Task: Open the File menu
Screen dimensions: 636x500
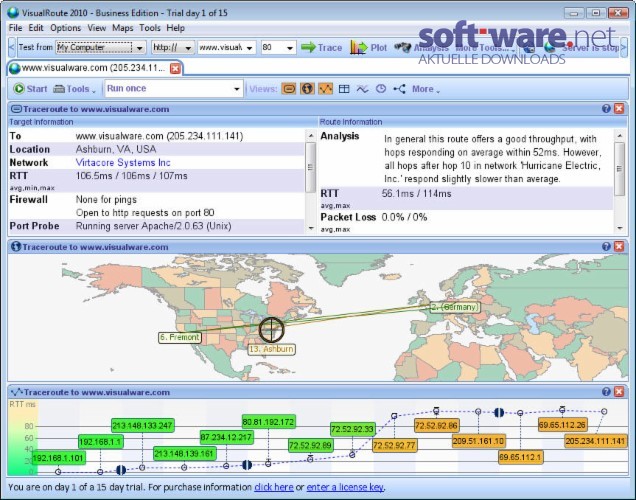Action: pyautogui.click(x=15, y=28)
